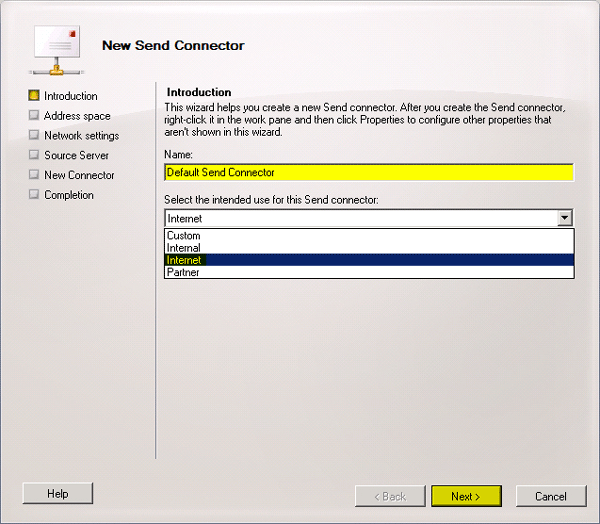Cancel the New Send Connector wizard

(551, 496)
